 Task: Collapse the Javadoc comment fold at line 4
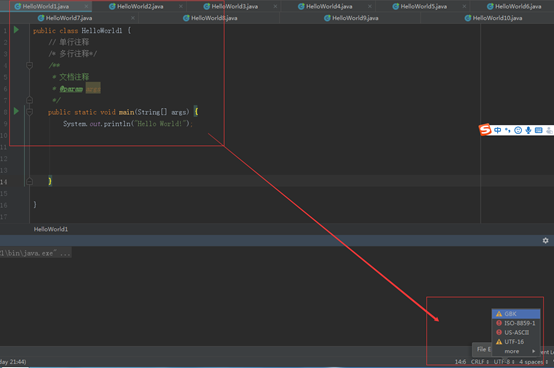coord(30,65)
